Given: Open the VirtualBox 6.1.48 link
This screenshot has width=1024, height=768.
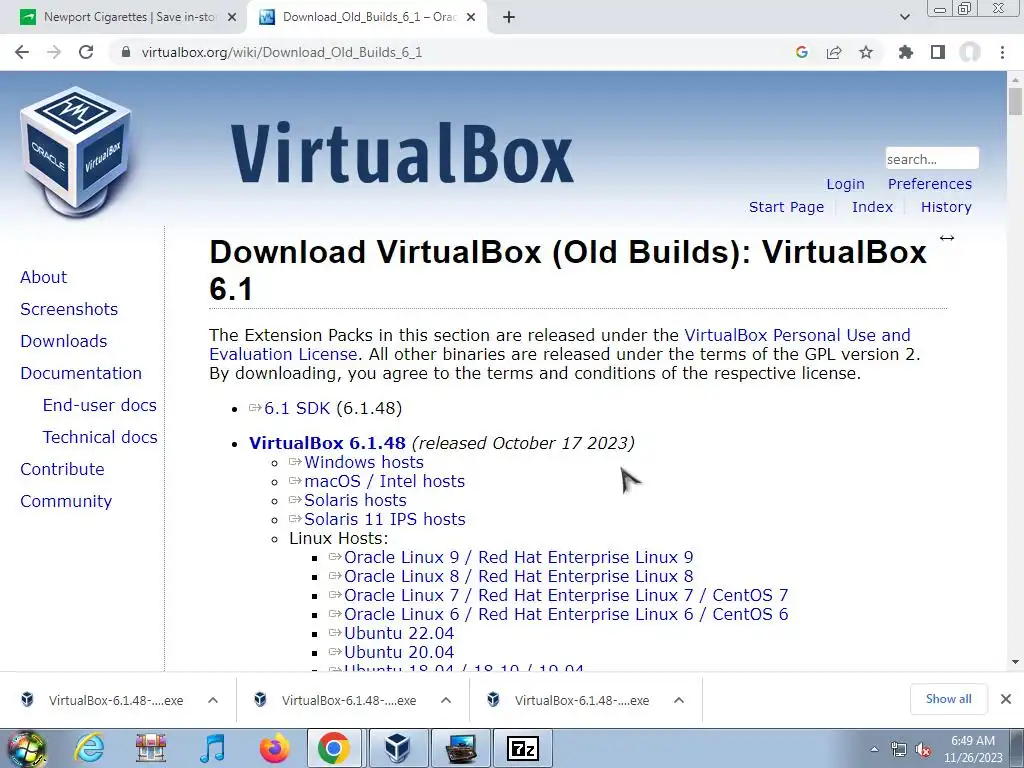Looking at the screenshot, I should point(327,443).
